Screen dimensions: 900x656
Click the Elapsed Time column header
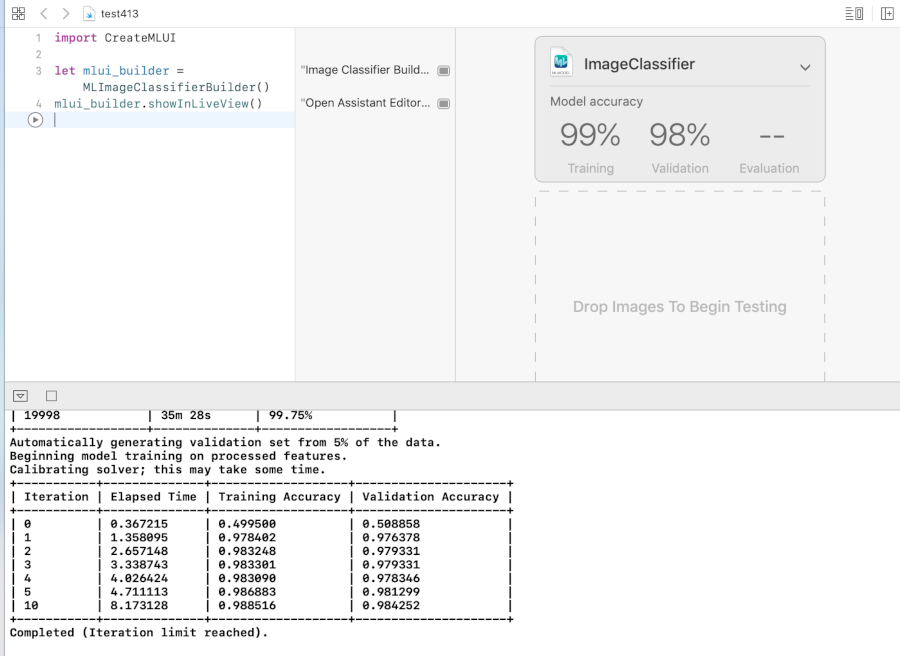coord(153,497)
